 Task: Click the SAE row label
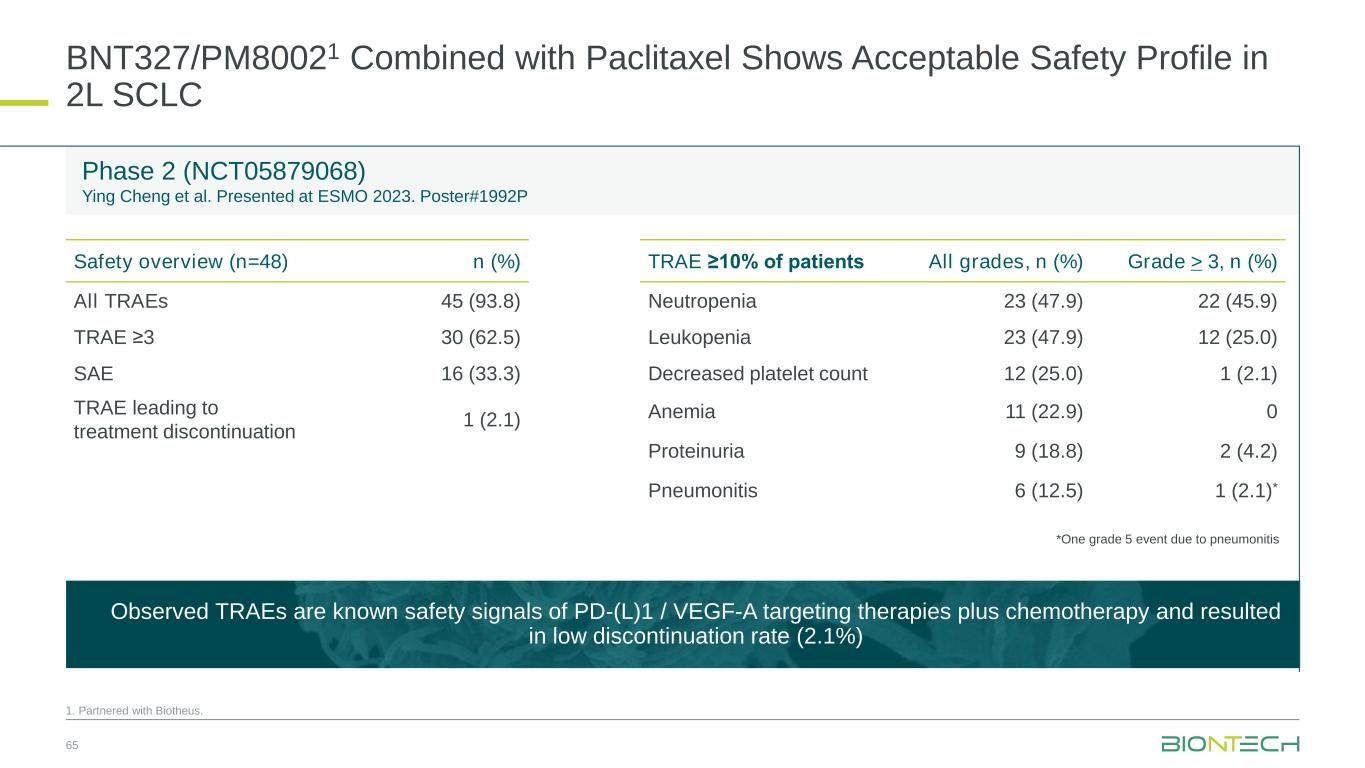[93, 374]
